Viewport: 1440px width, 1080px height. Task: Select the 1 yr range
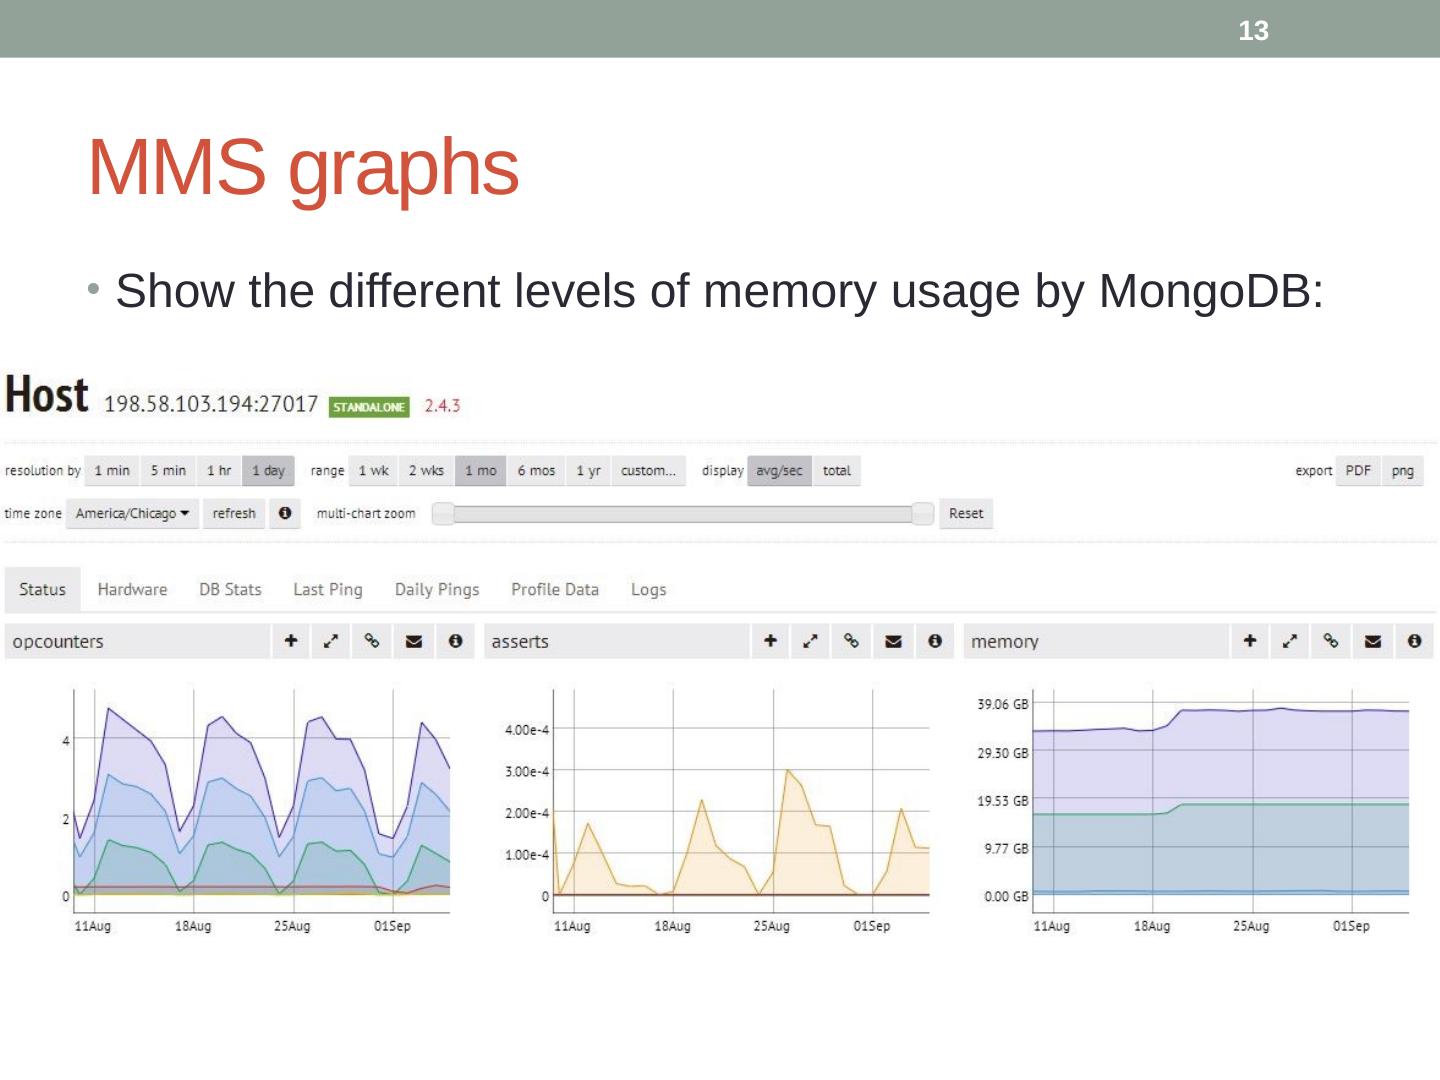pyautogui.click(x=588, y=471)
